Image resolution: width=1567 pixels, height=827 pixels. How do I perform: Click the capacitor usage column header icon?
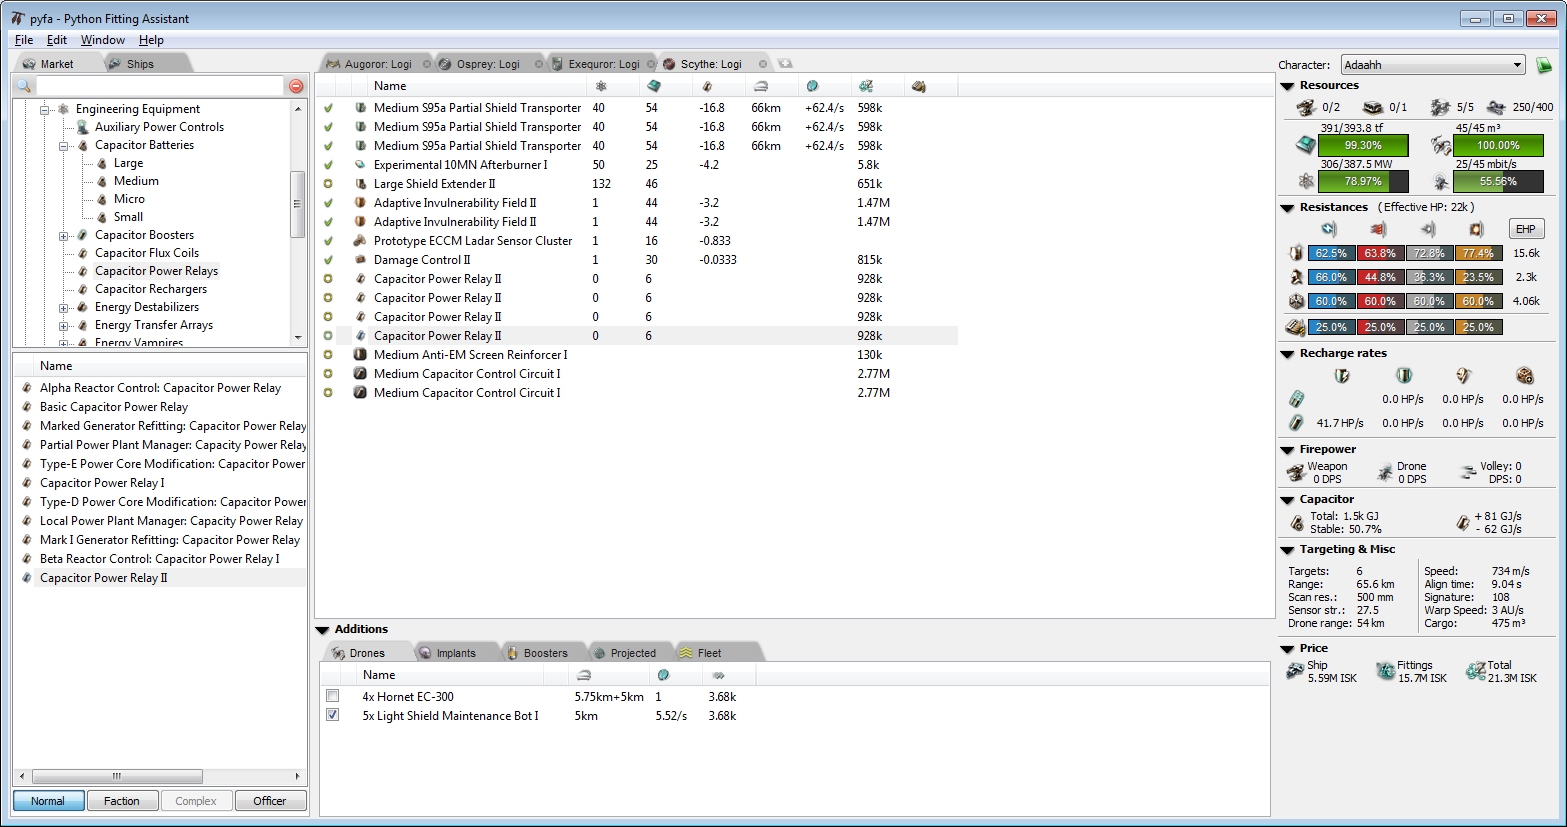click(x=707, y=86)
